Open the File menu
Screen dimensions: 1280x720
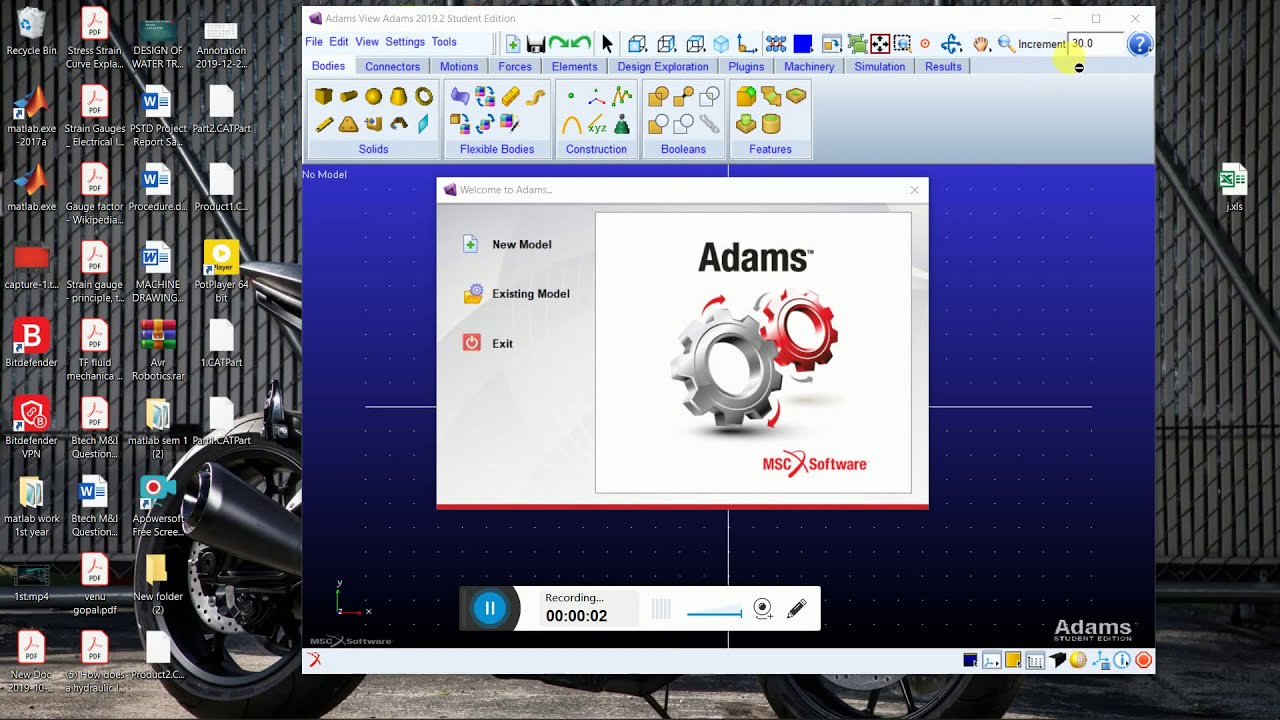[x=314, y=42]
